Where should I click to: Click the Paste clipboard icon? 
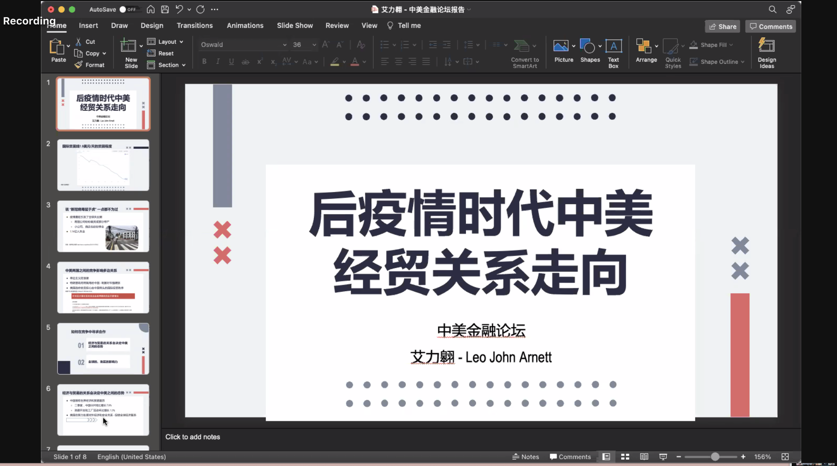[x=58, y=48]
